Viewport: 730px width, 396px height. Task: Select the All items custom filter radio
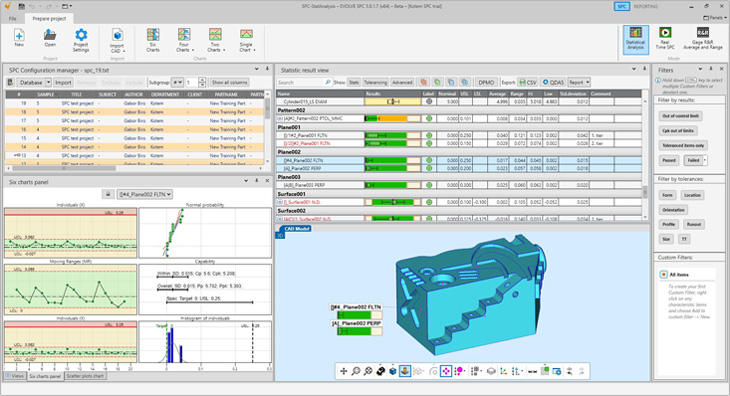click(663, 275)
